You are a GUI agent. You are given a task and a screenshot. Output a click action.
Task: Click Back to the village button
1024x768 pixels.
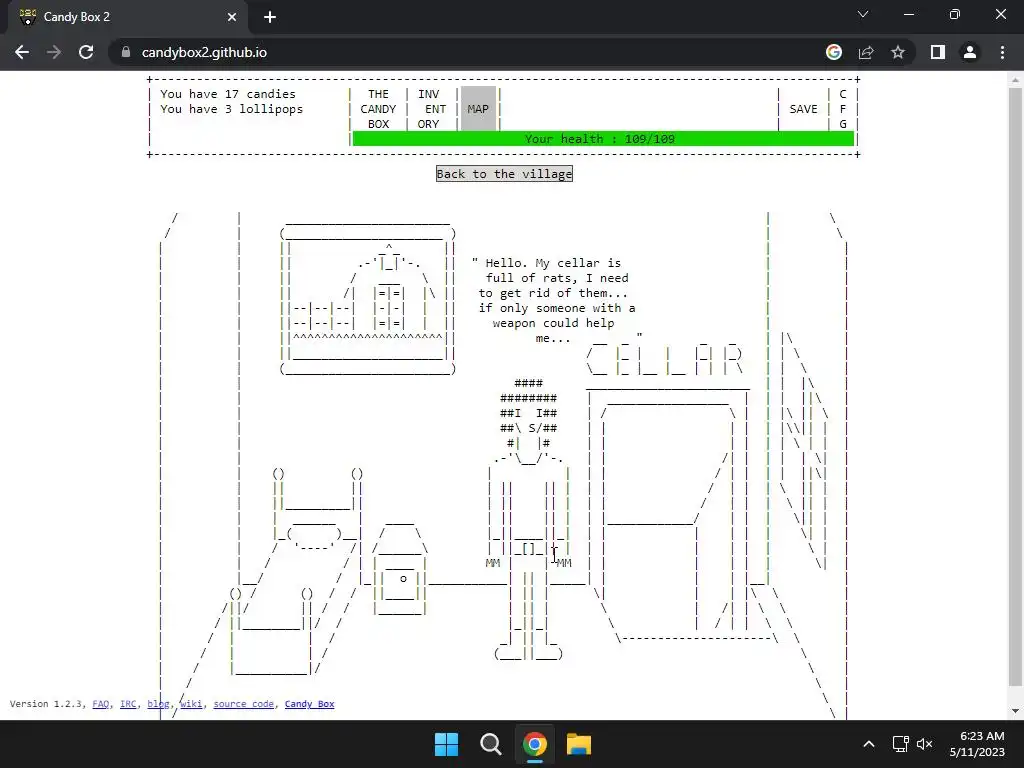coord(504,174)
